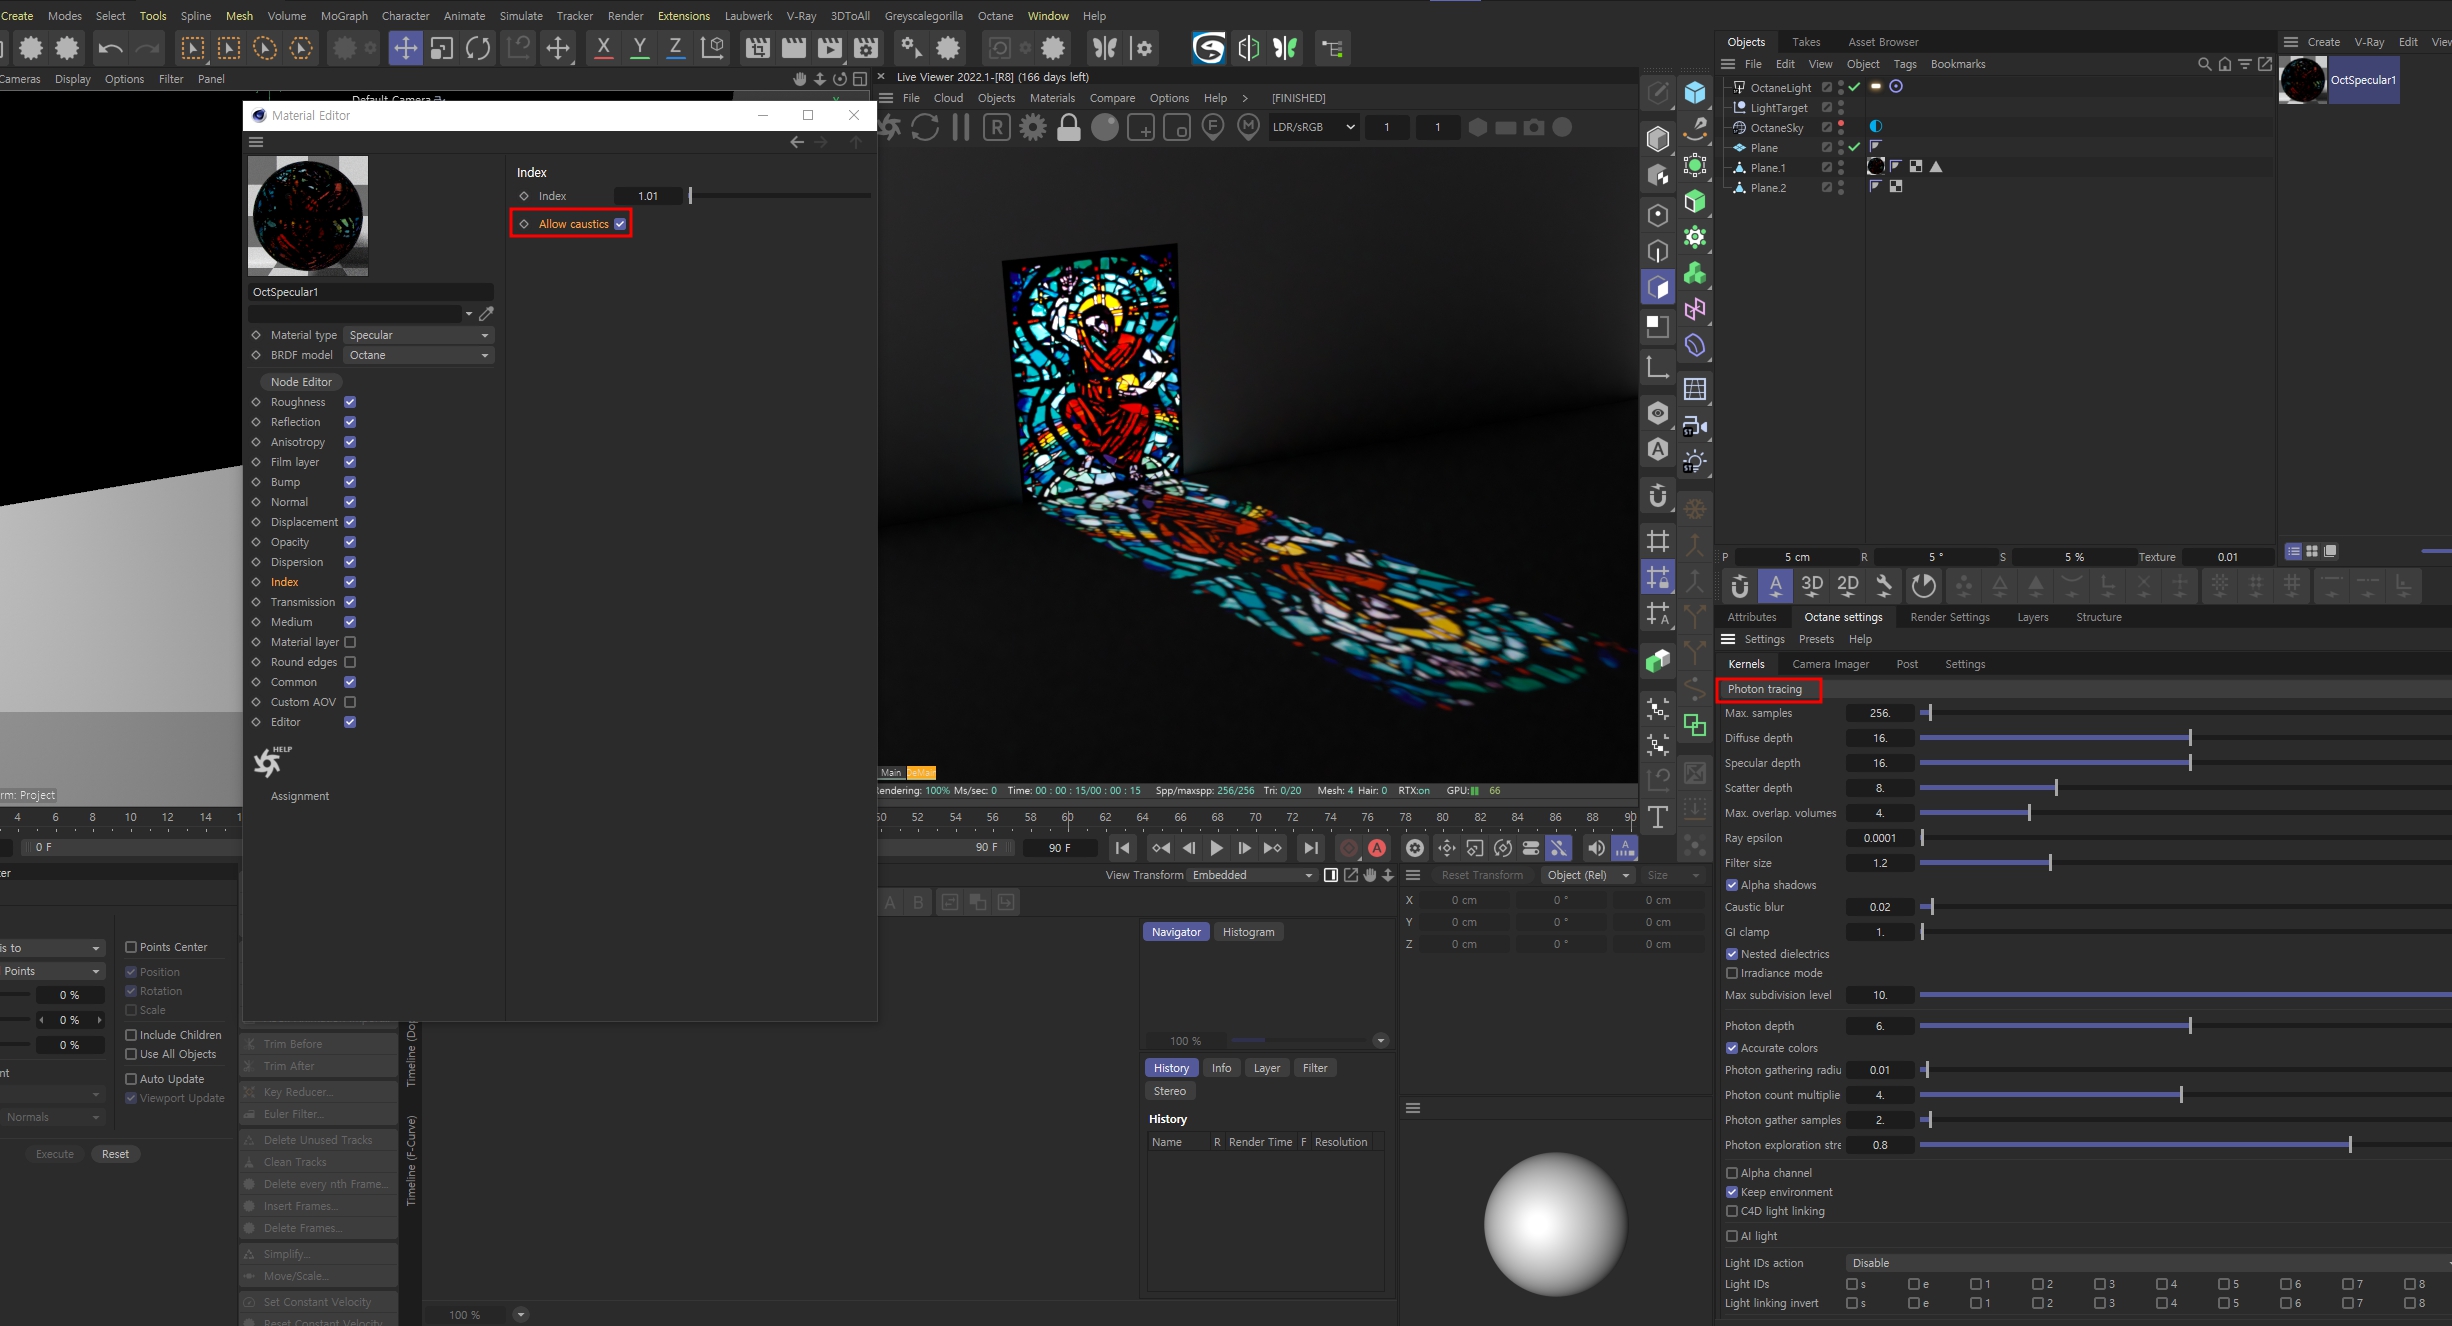Toggle the Alpha shadows checkbox

[1732, 885]
